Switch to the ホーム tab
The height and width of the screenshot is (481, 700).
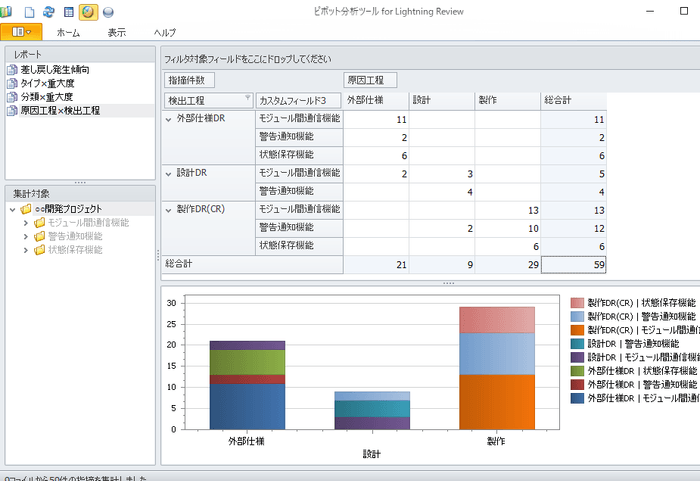[x=68, y=33]
